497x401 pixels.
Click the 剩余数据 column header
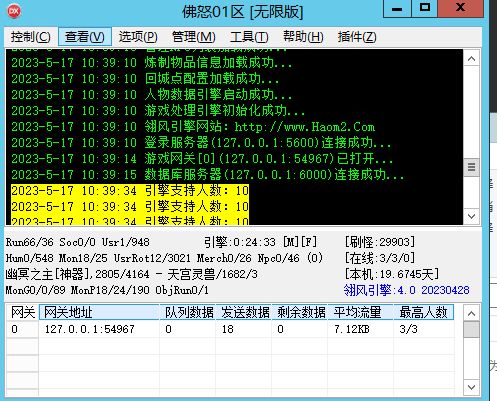coord(300,312)
